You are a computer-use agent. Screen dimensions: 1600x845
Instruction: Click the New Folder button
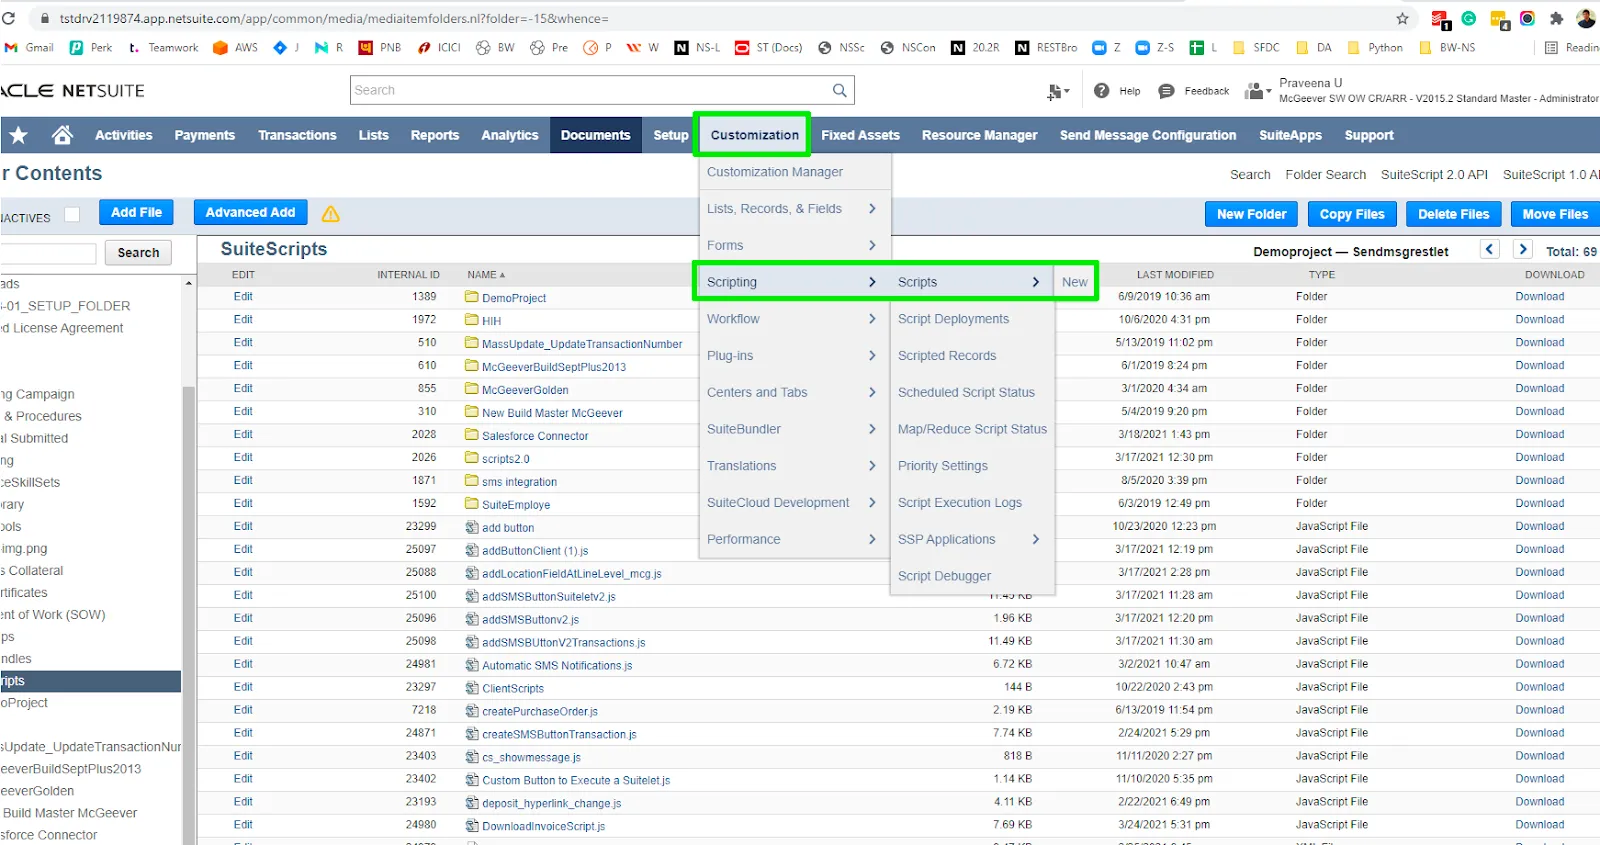tap(1251, 214)
